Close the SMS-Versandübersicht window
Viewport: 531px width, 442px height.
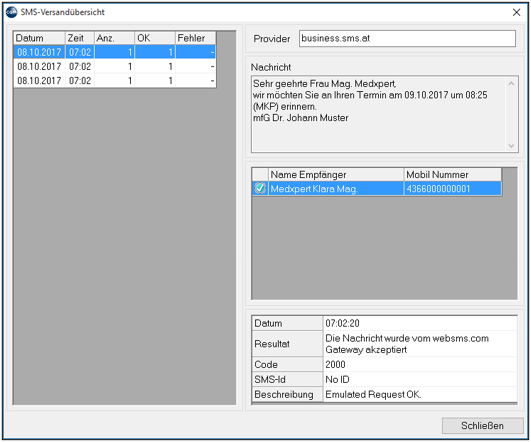tap(516, 12)
